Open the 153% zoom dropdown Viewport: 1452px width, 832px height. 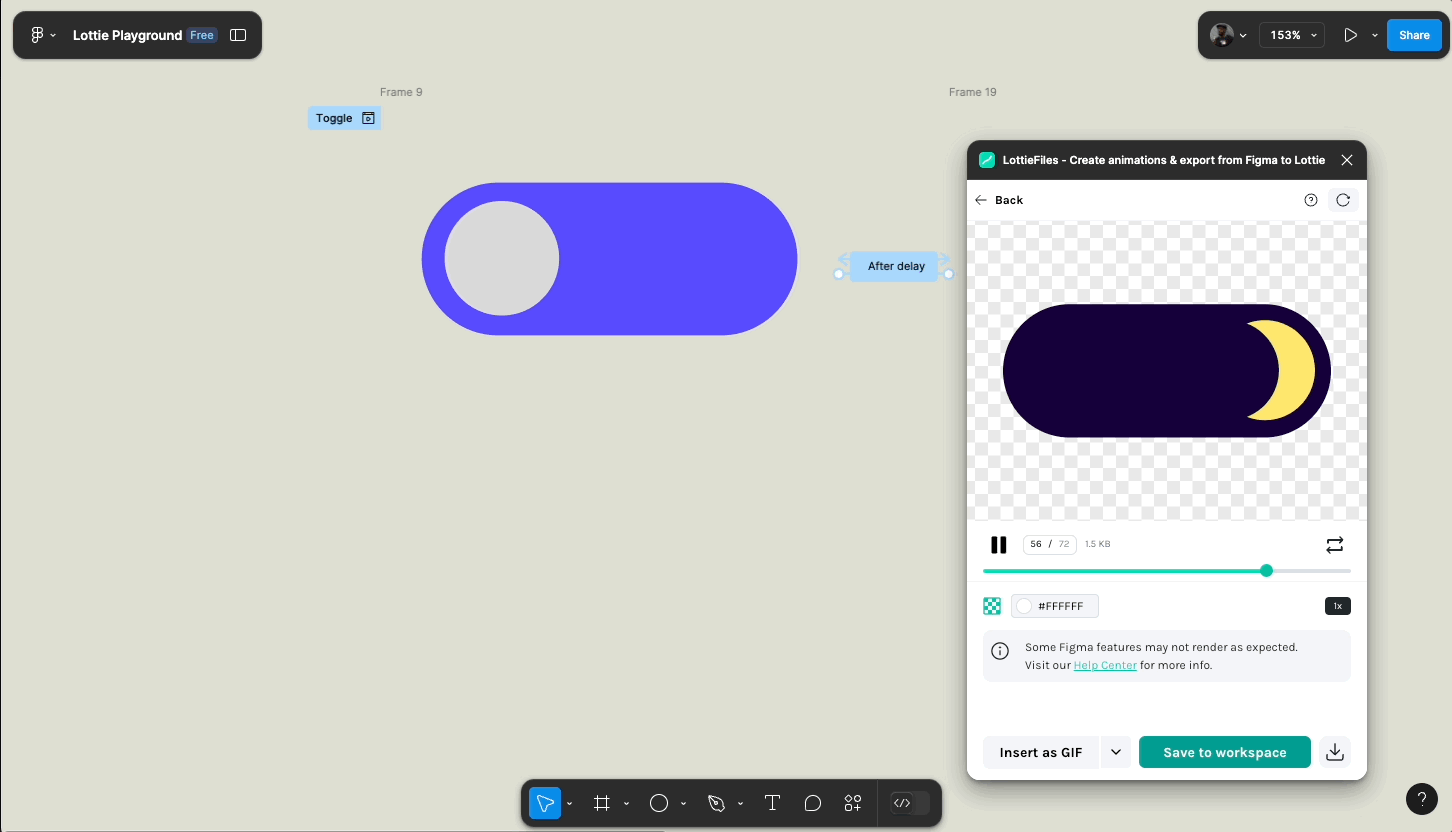[x=1291, y=35]
